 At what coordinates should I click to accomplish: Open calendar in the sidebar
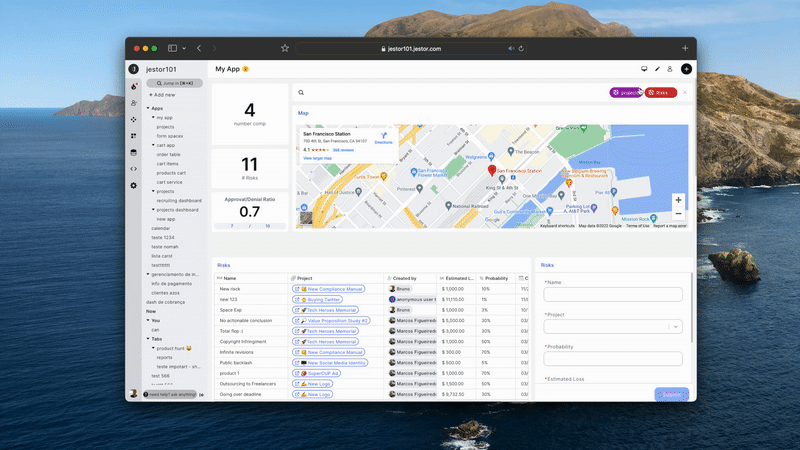(x=161, y=229)
